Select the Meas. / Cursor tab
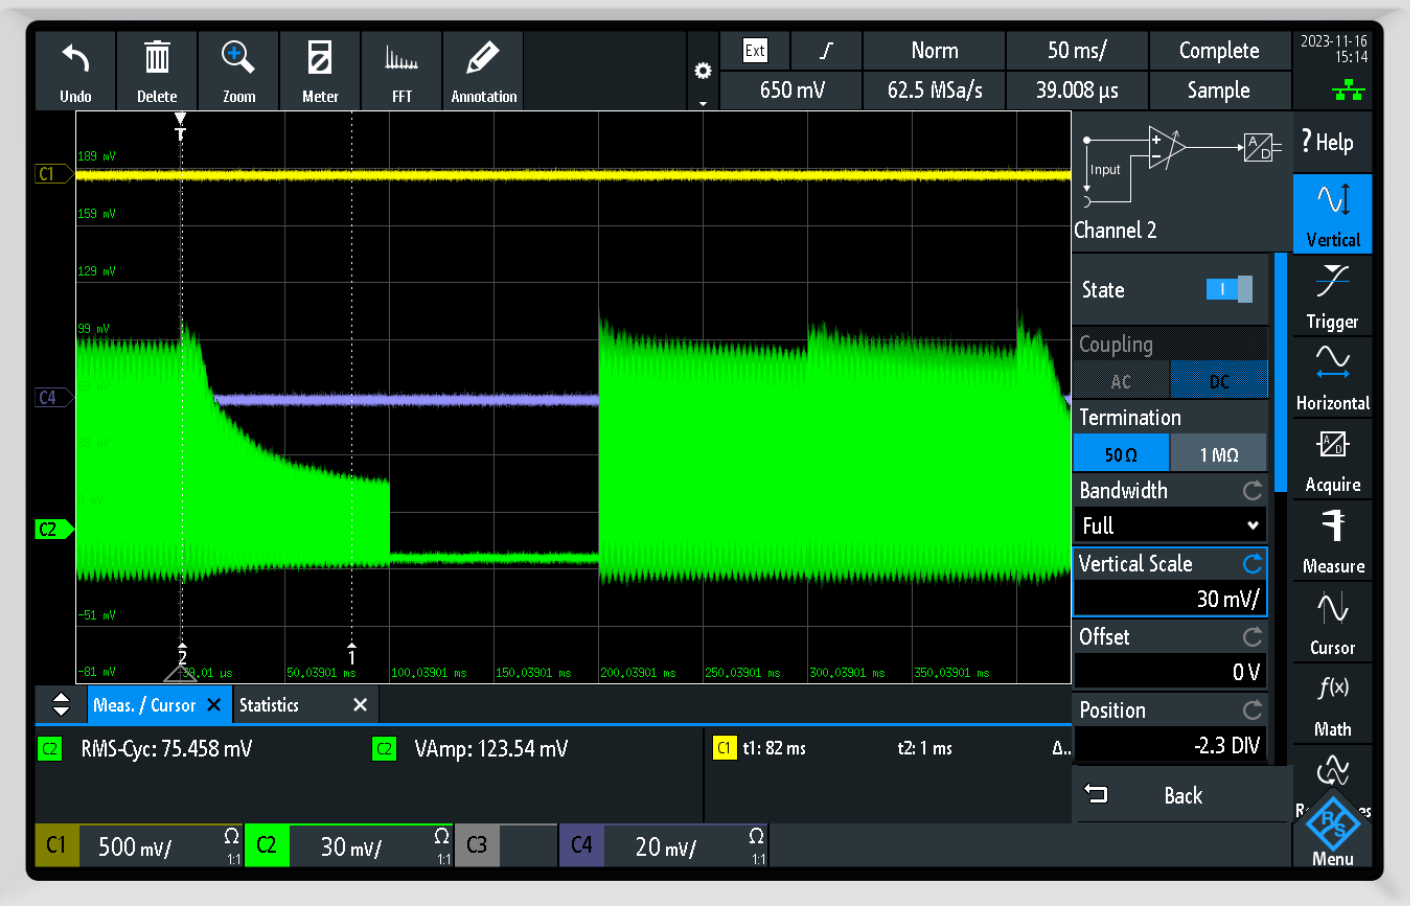 (x=144, y=705)
